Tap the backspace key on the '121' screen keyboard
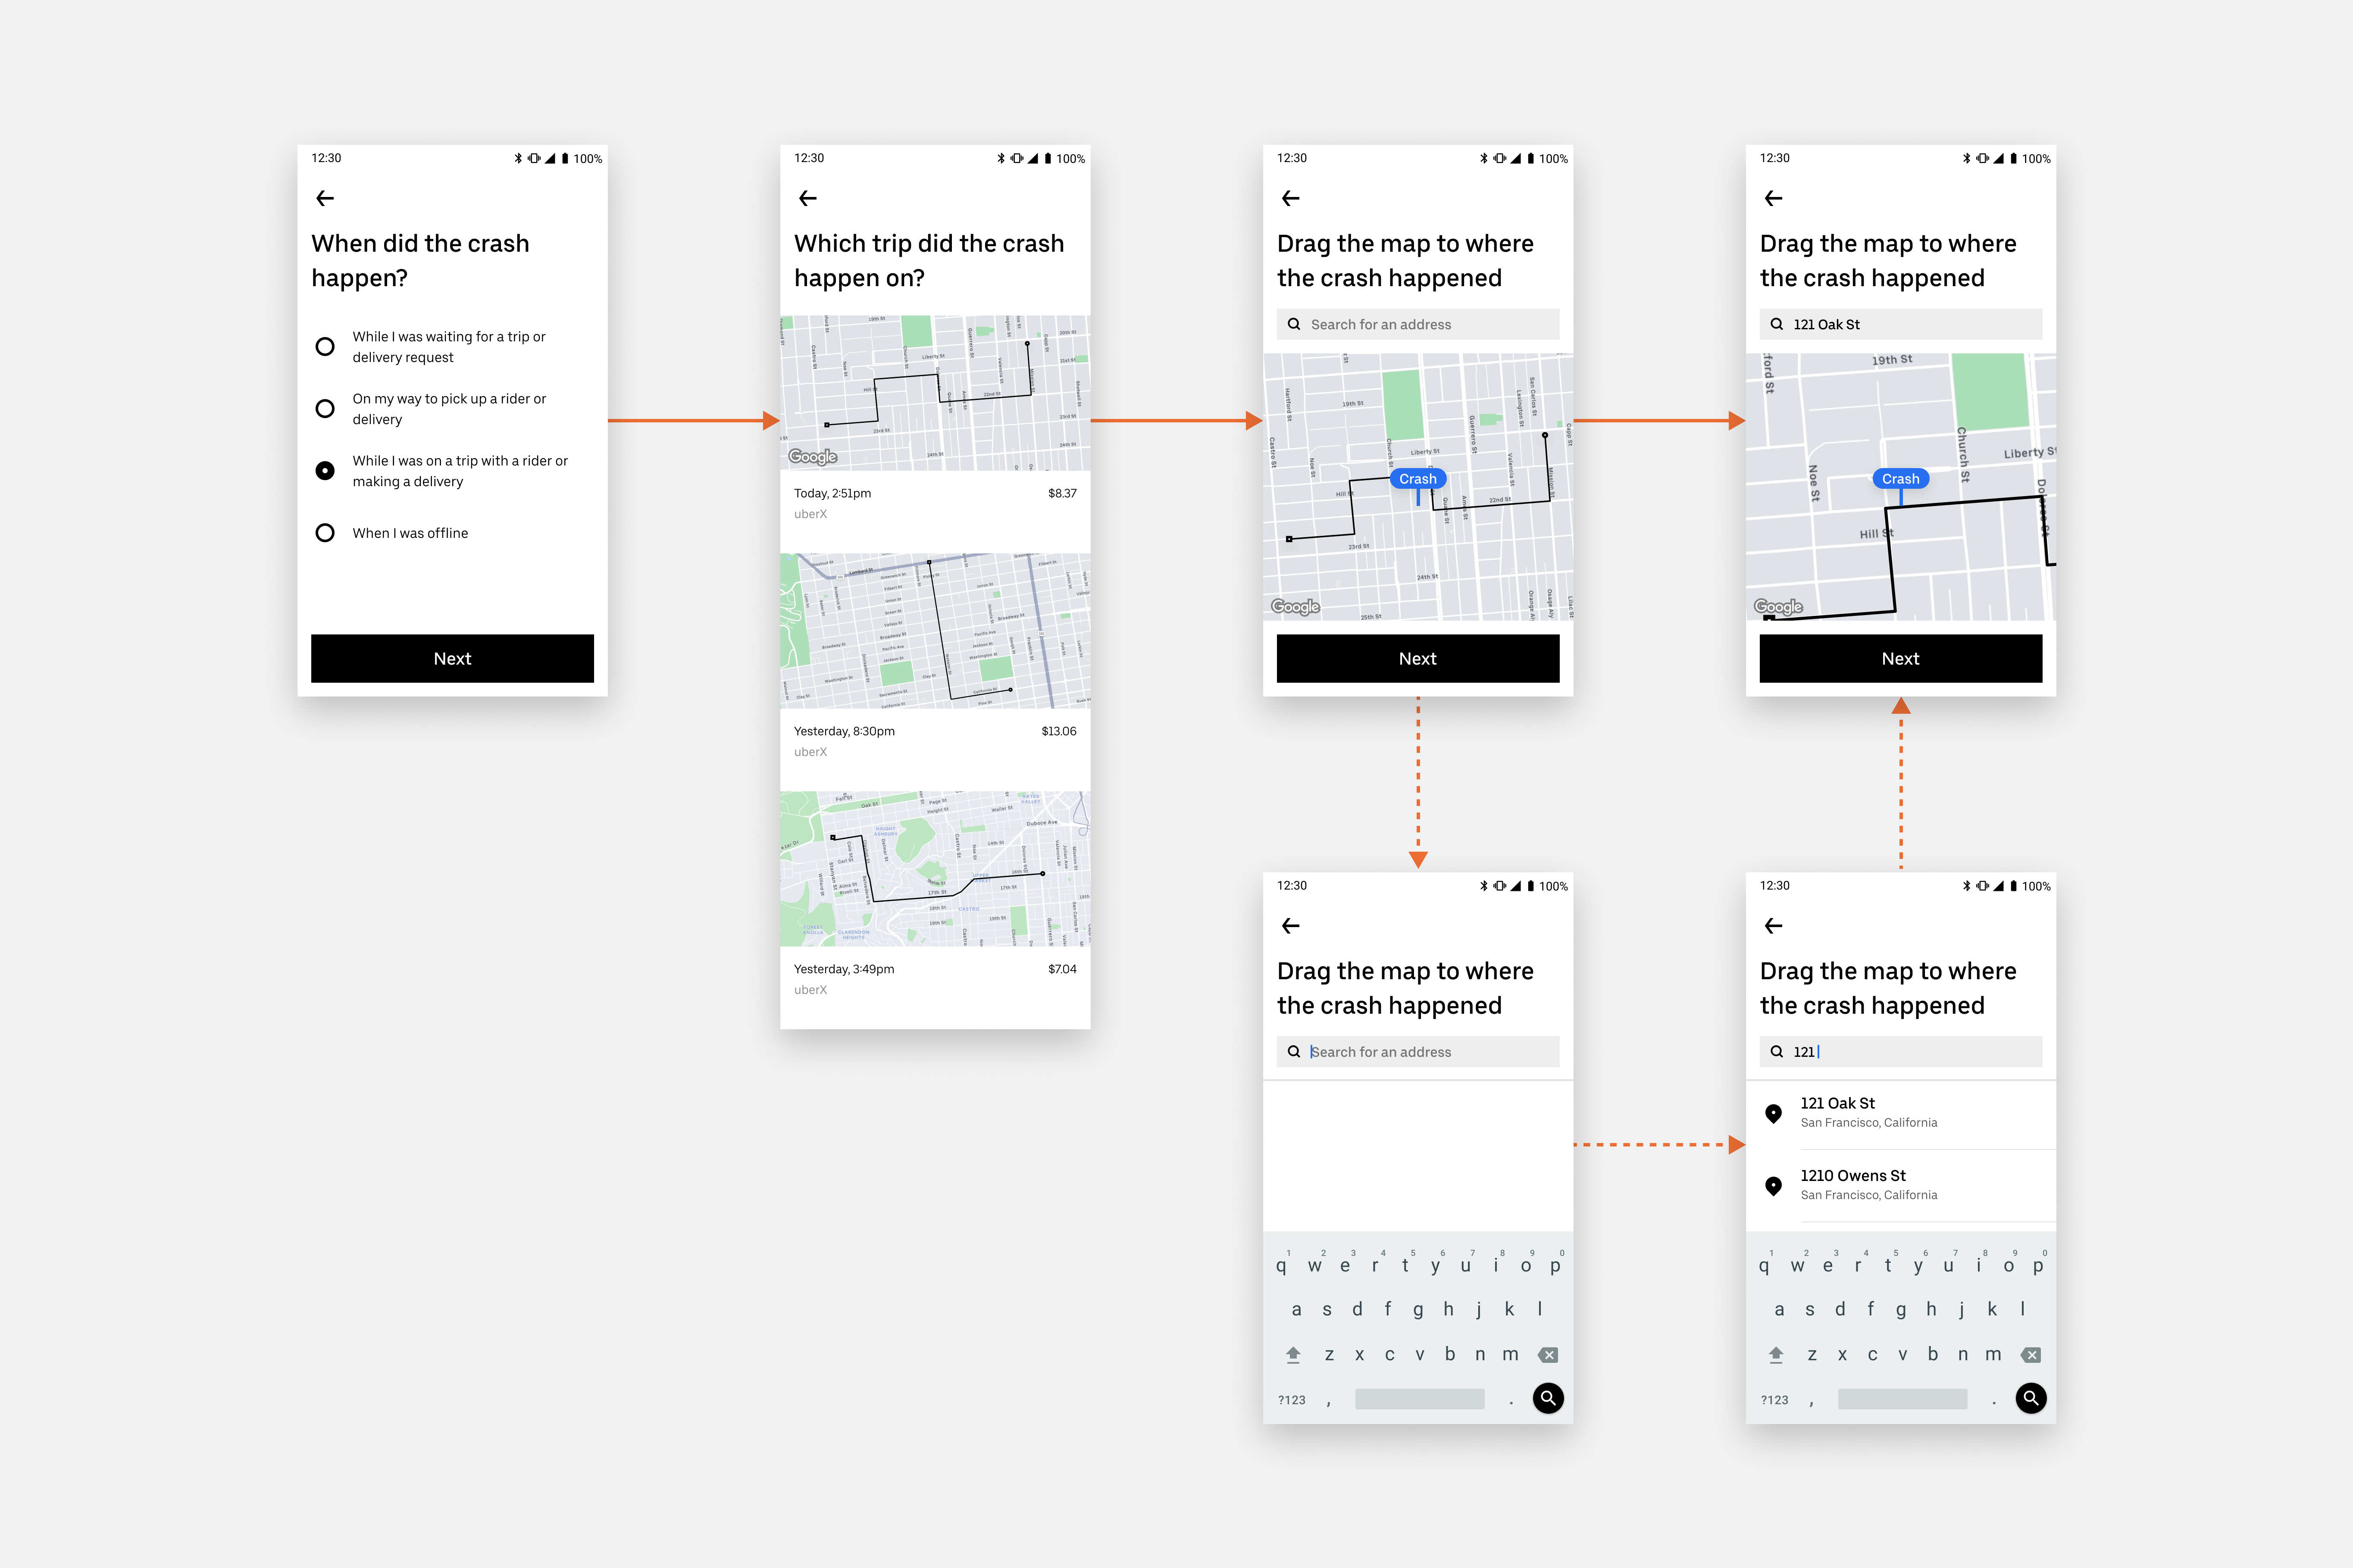The height and width of the screenshot is (1568, 2353). pyautogui.click(x=2031, y=1355)
